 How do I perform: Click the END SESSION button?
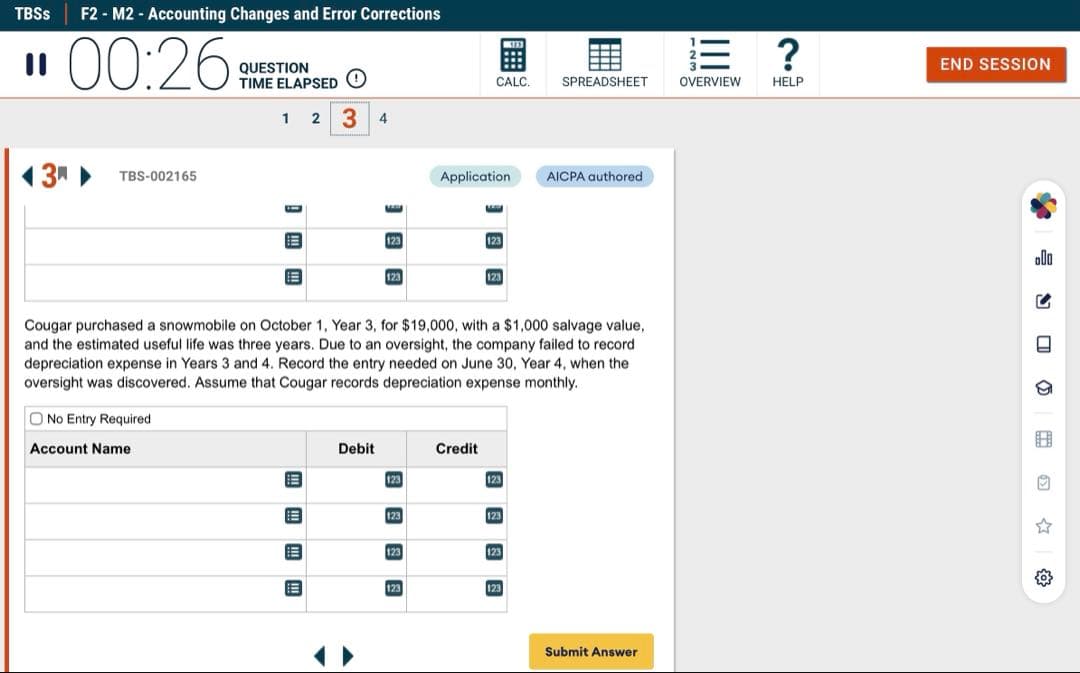tap(994, 64)
